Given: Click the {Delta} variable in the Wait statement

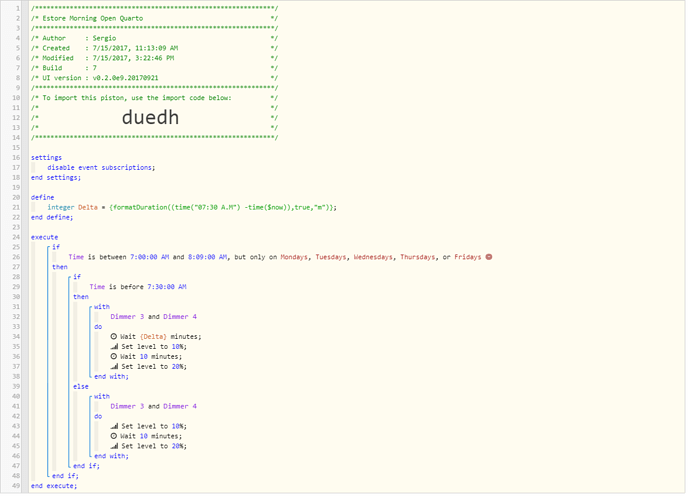Looking at the screenshot, I should [153, 336].
